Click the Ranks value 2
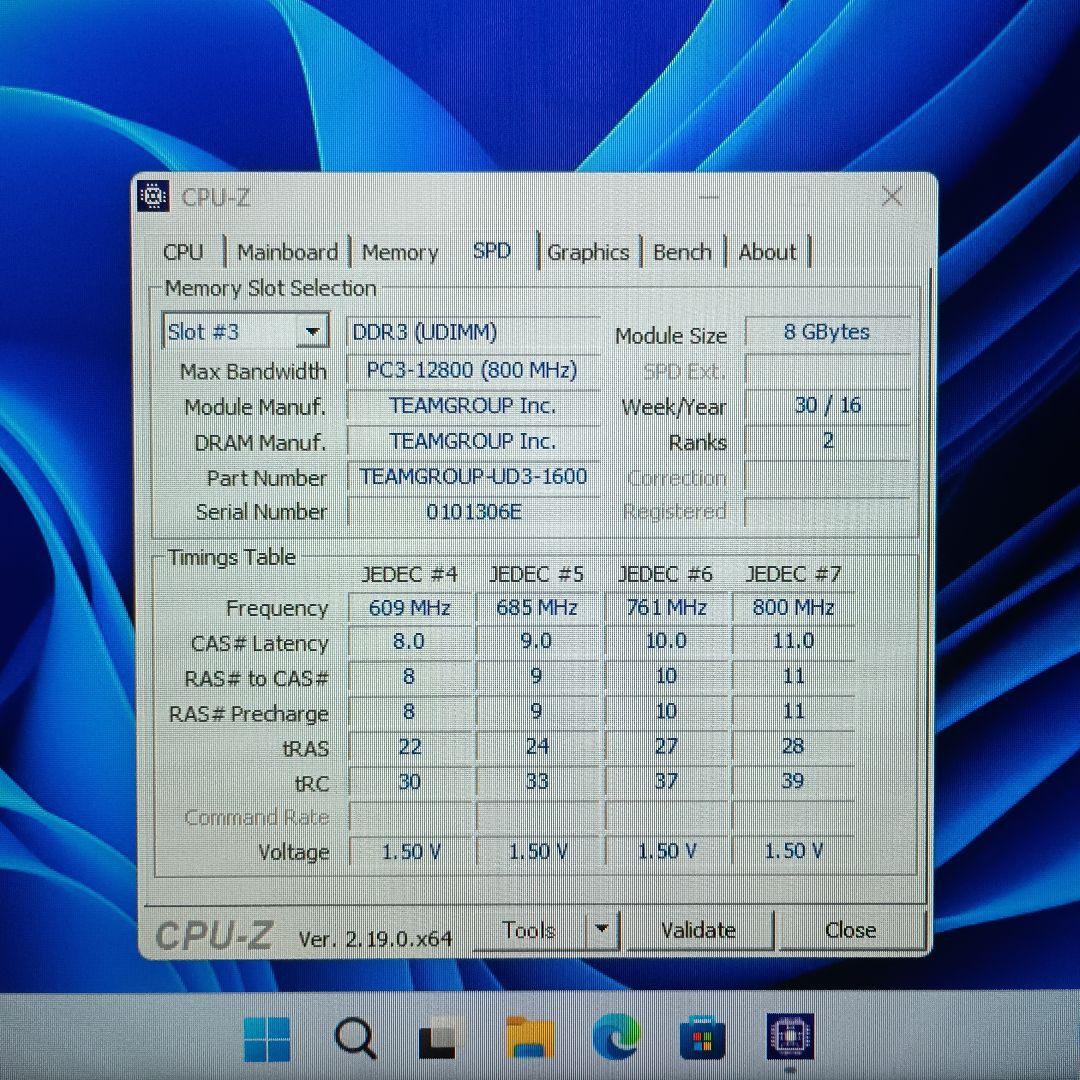The width and height of the screenshot is (1080, 1080). 827,440
